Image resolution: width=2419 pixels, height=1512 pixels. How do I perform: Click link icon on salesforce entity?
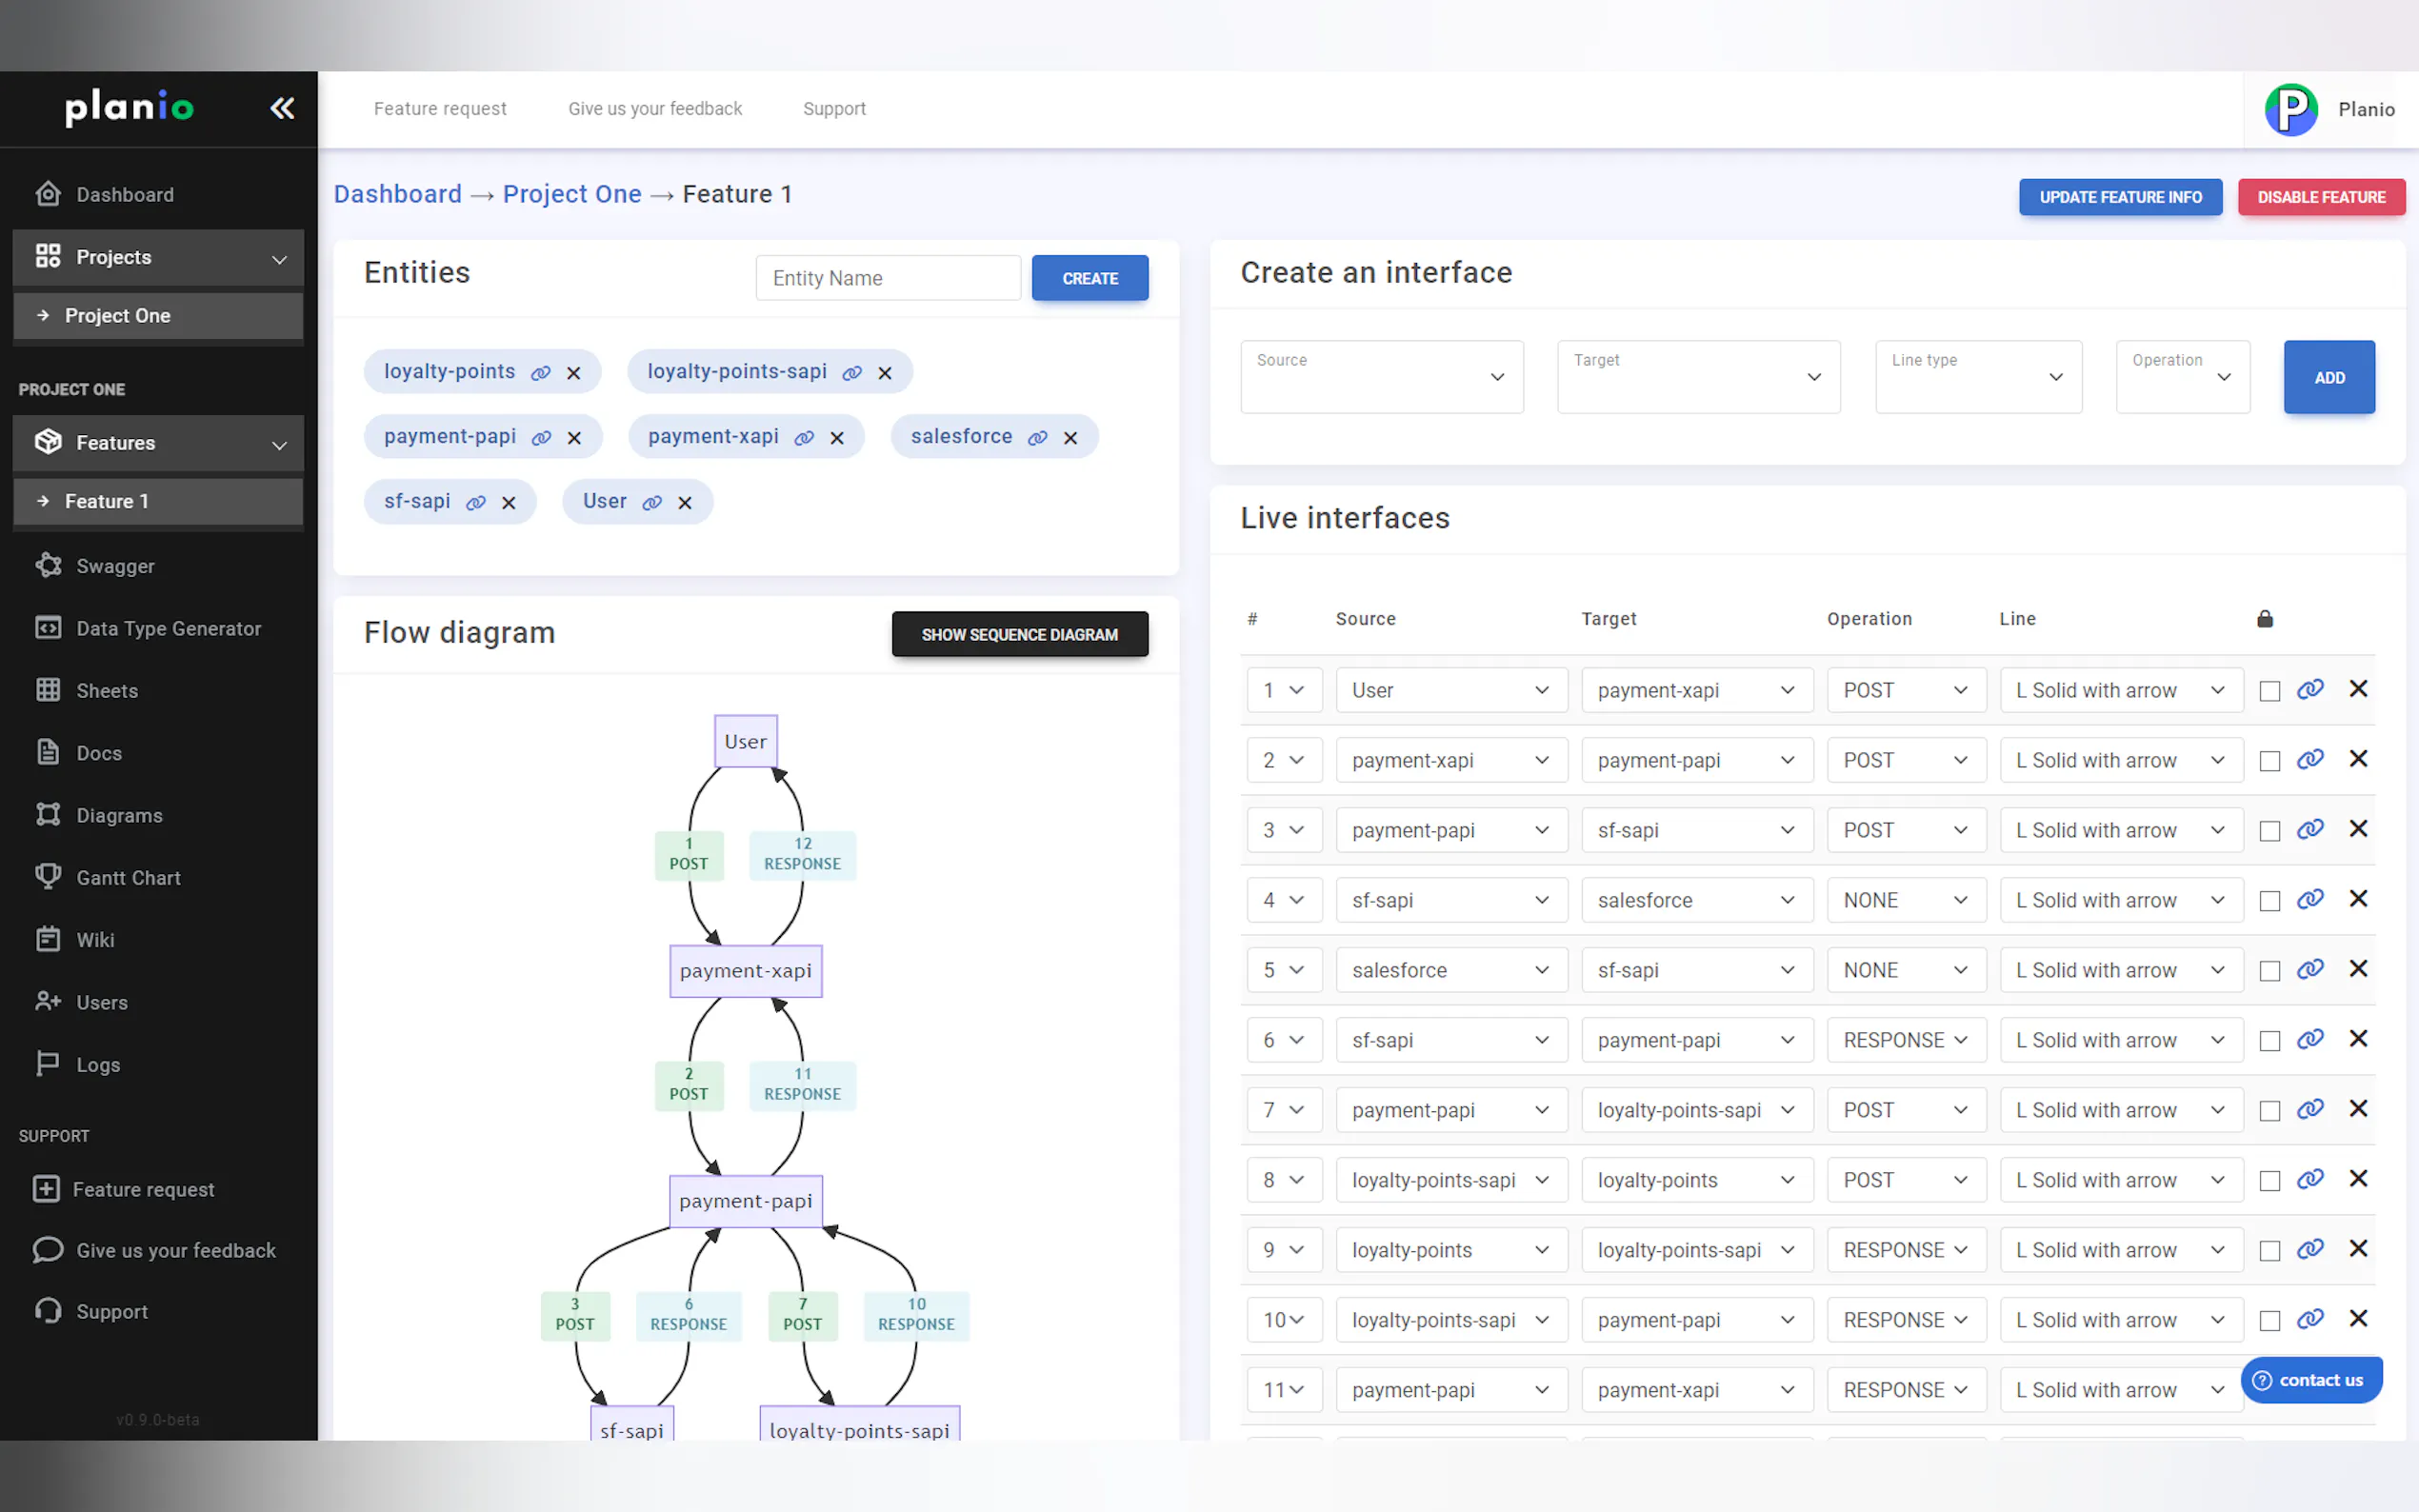(x=1038, y=438)
